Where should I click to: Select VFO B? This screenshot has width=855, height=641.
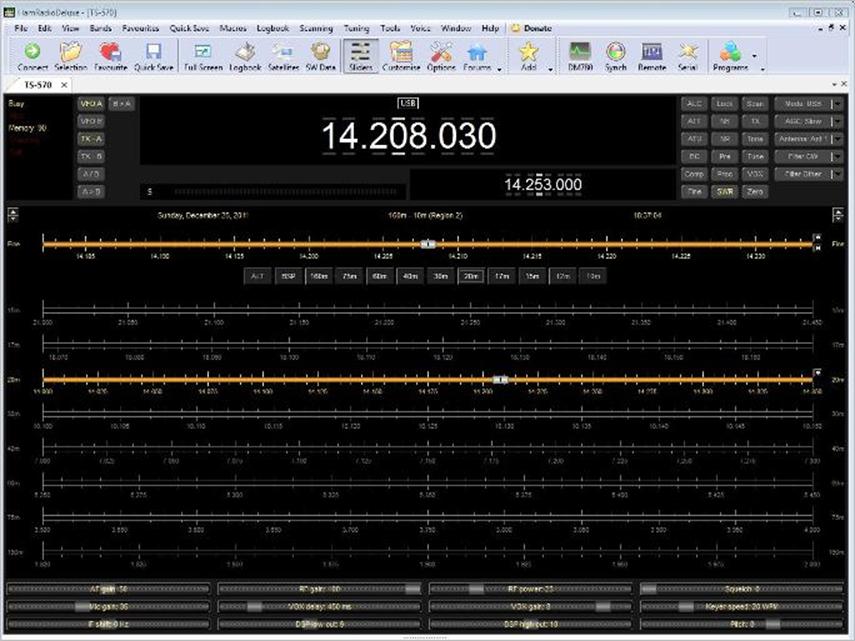point(91,121)
